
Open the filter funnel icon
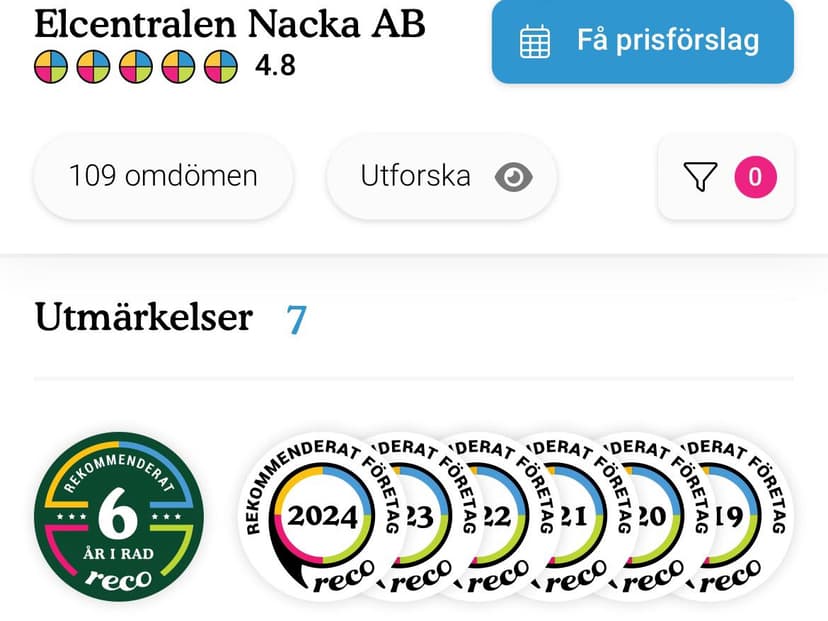[700, 176]
